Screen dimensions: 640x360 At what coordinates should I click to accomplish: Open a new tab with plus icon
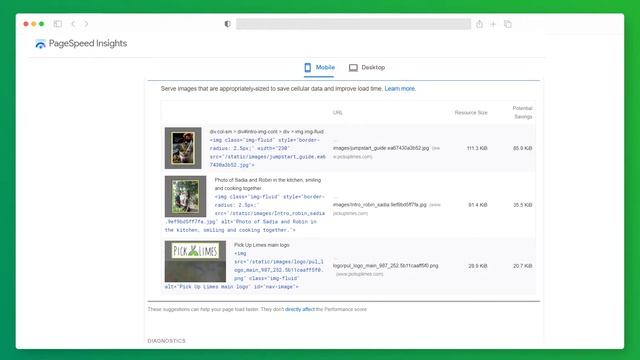tap(493, 24)
